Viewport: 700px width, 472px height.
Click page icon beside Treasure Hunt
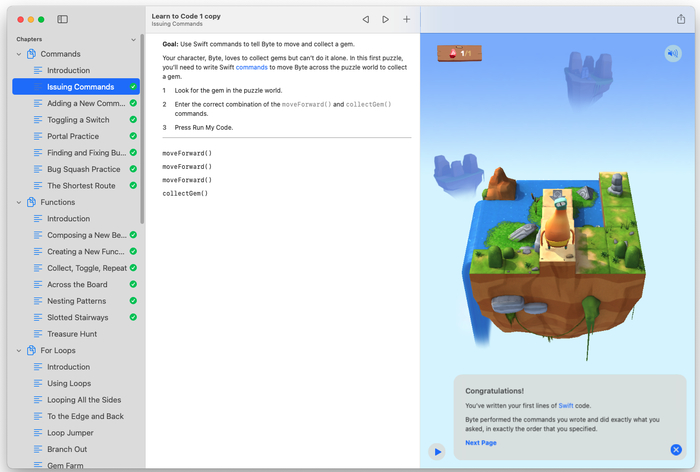point(38,334)
